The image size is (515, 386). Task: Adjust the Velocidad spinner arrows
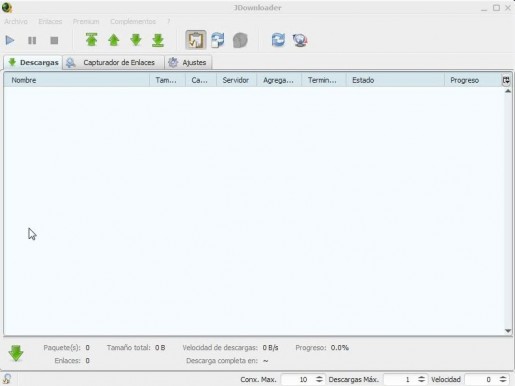click(503, 379)
